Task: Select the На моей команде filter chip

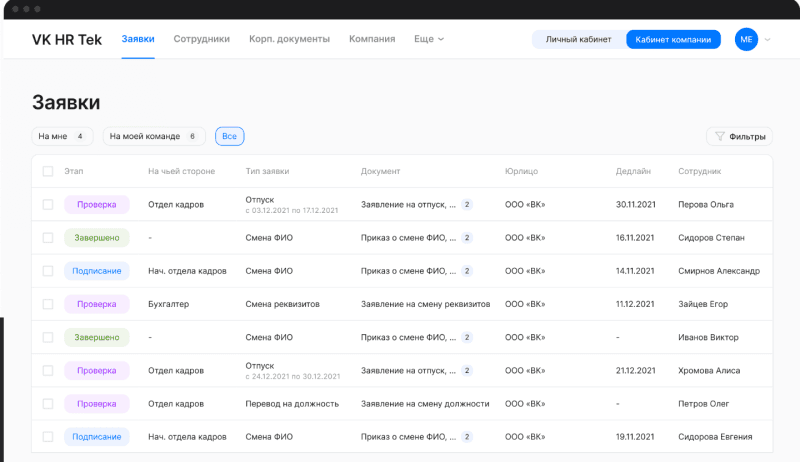Action: [x=153, y=136]
